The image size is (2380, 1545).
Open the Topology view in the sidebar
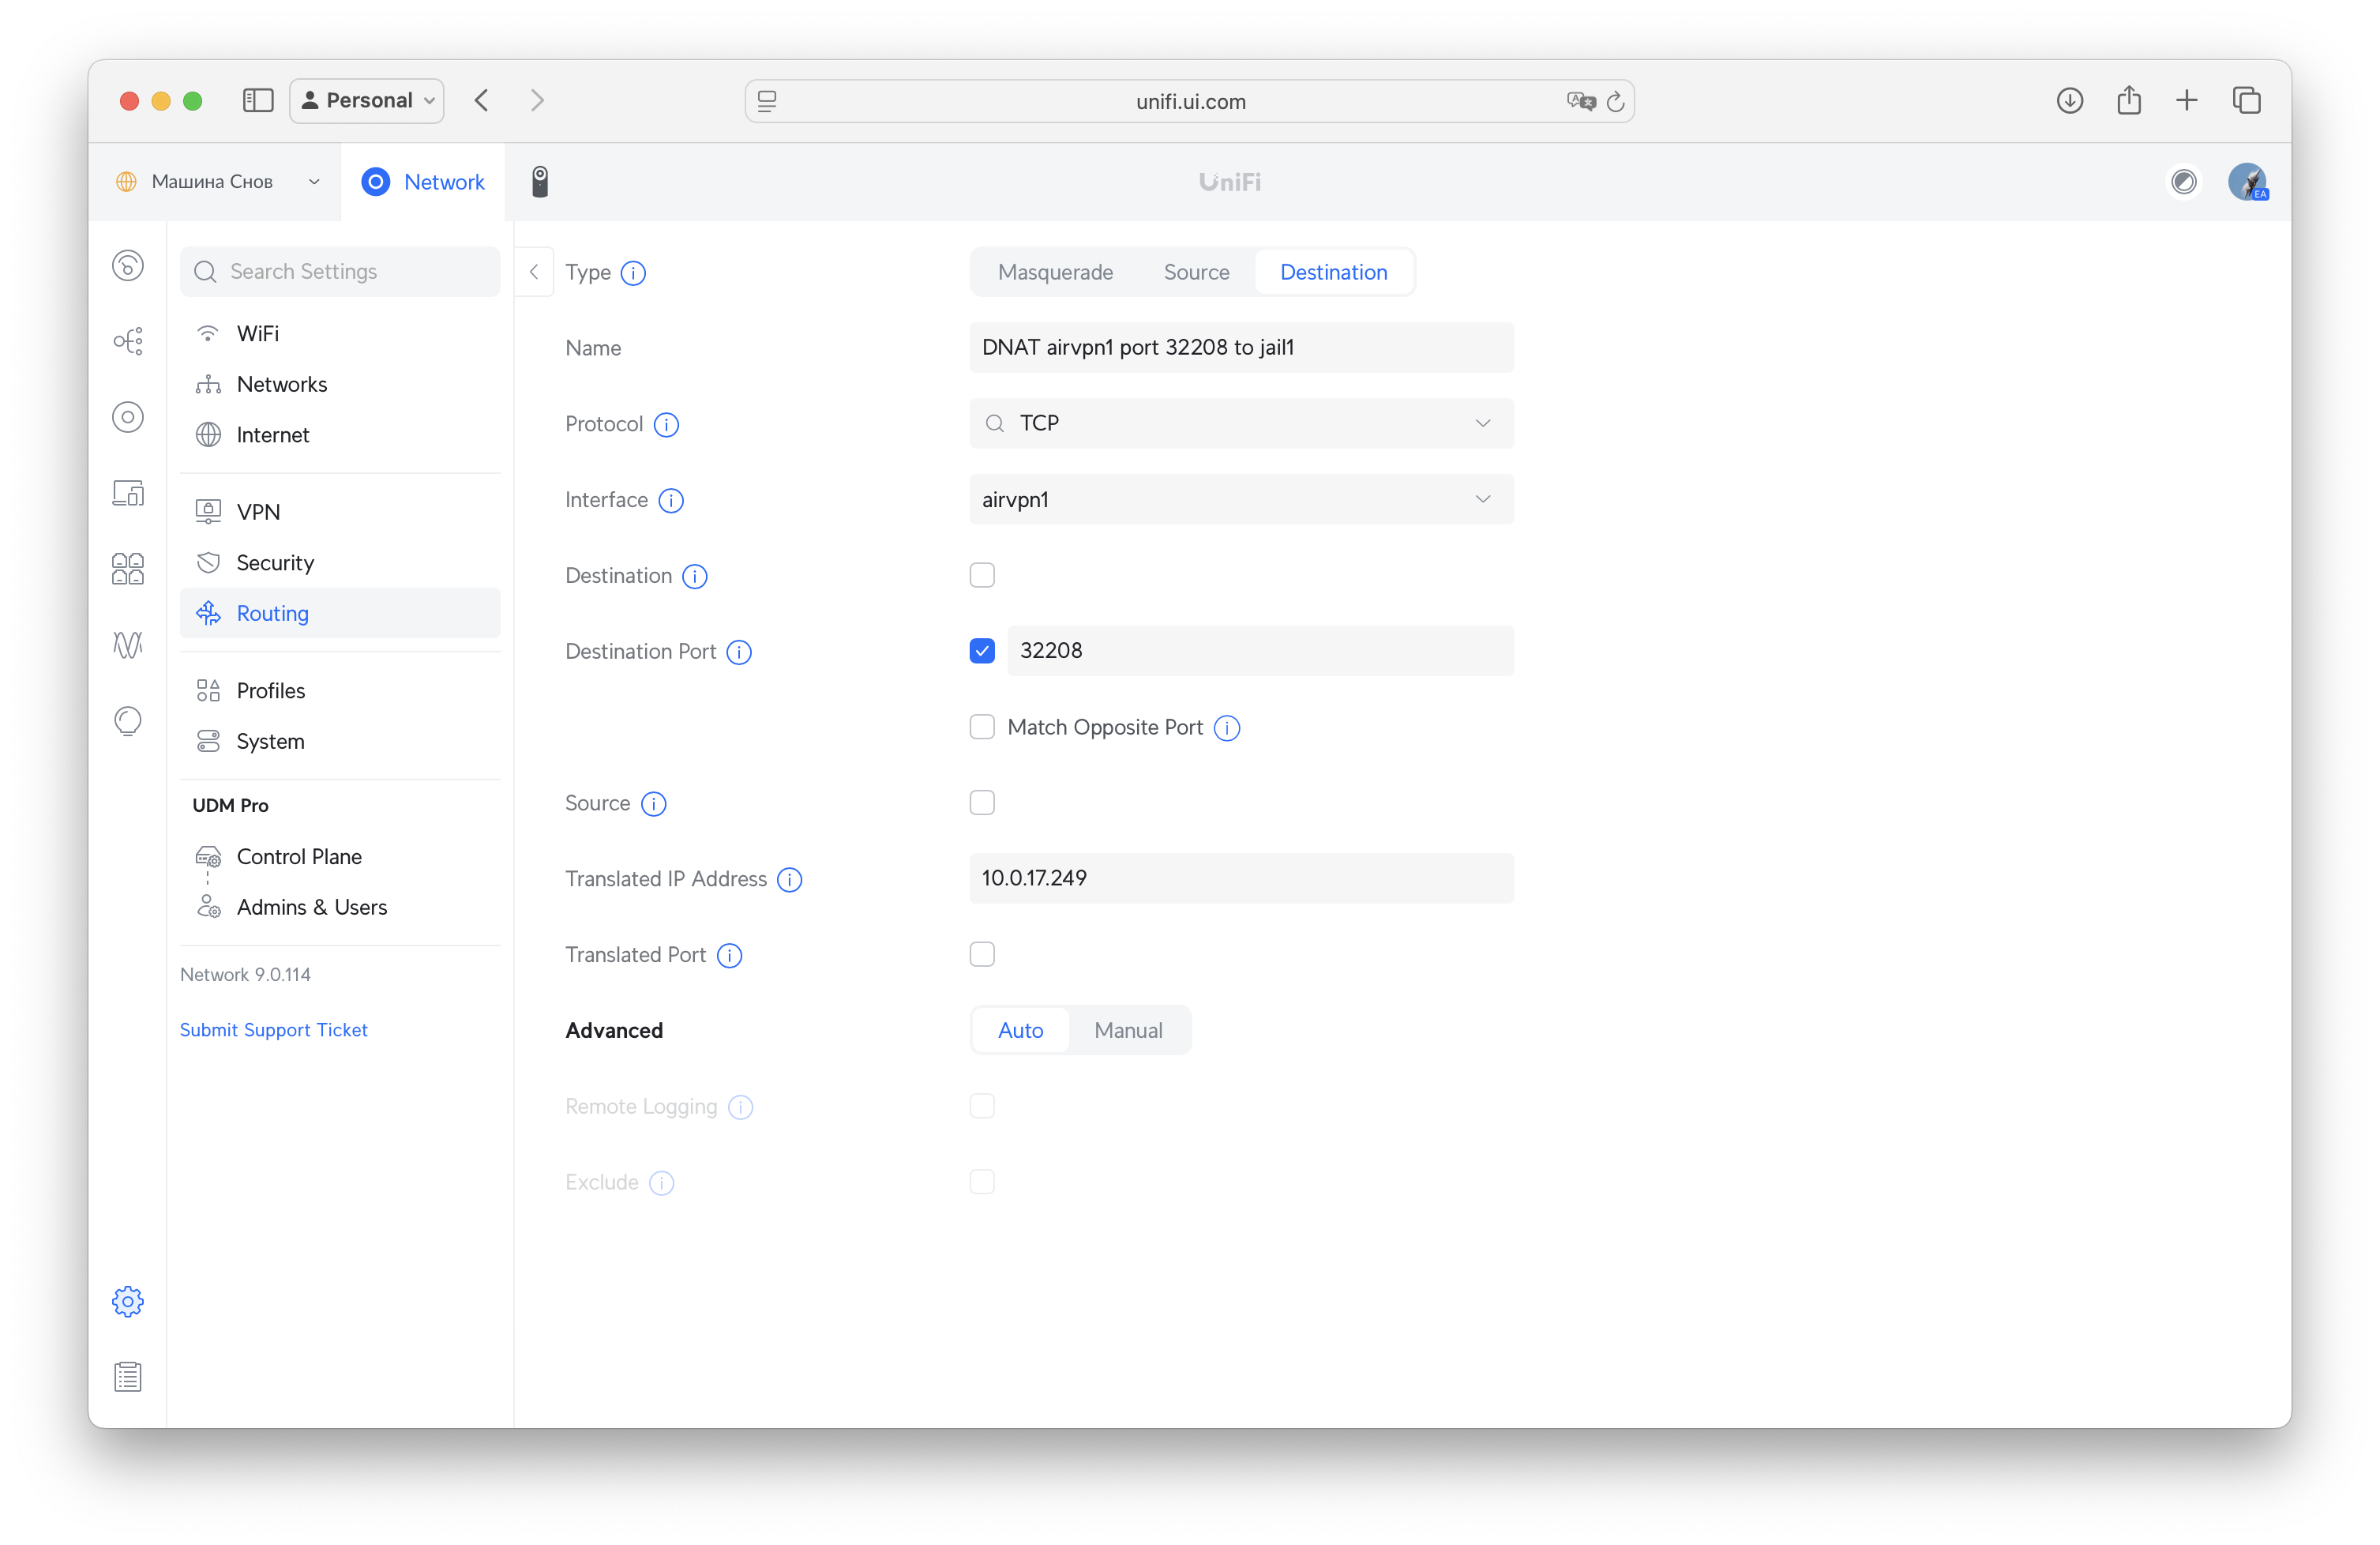click(128, 340)
